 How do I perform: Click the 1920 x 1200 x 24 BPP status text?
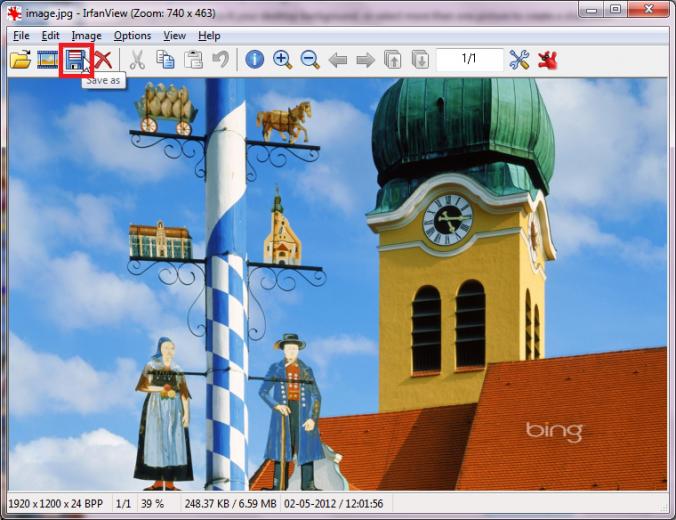[56, 504]
